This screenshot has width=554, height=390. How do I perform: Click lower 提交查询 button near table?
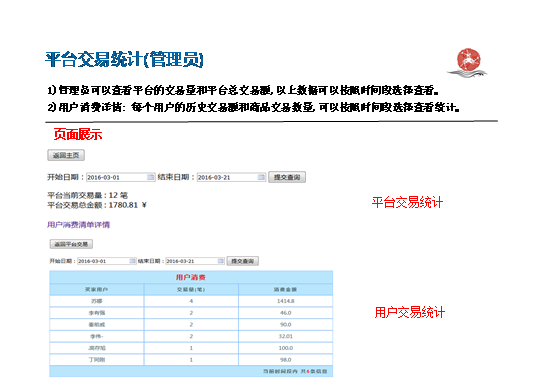coord(243,261)
